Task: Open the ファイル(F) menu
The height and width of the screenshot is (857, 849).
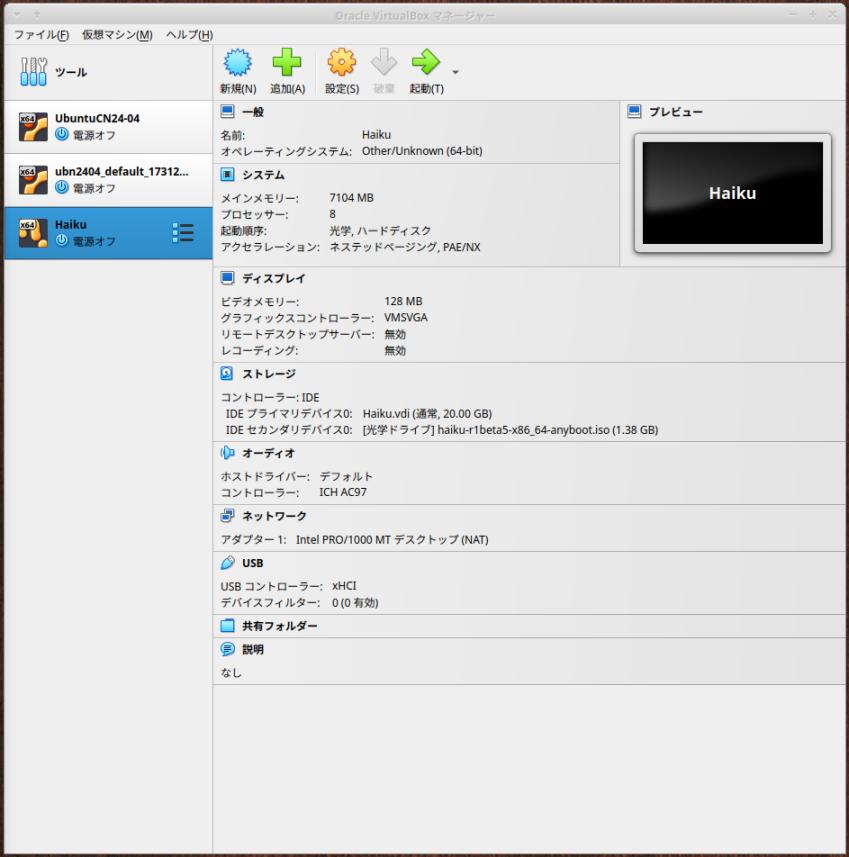Action: 42,35
